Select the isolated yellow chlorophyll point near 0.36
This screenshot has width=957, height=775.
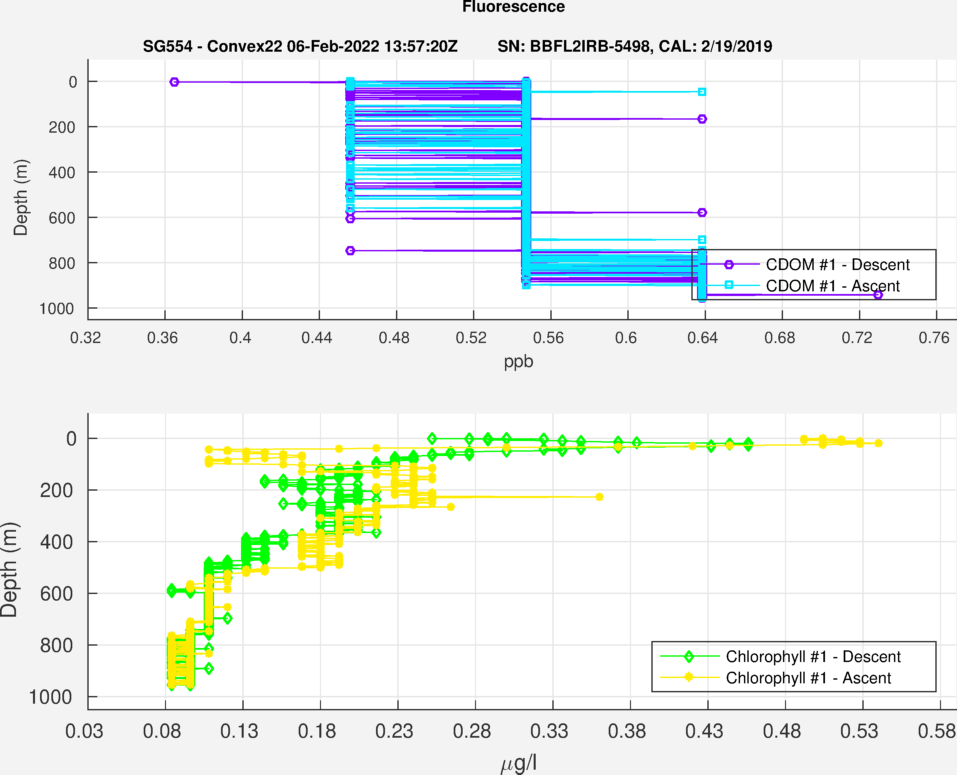(599, 497)
